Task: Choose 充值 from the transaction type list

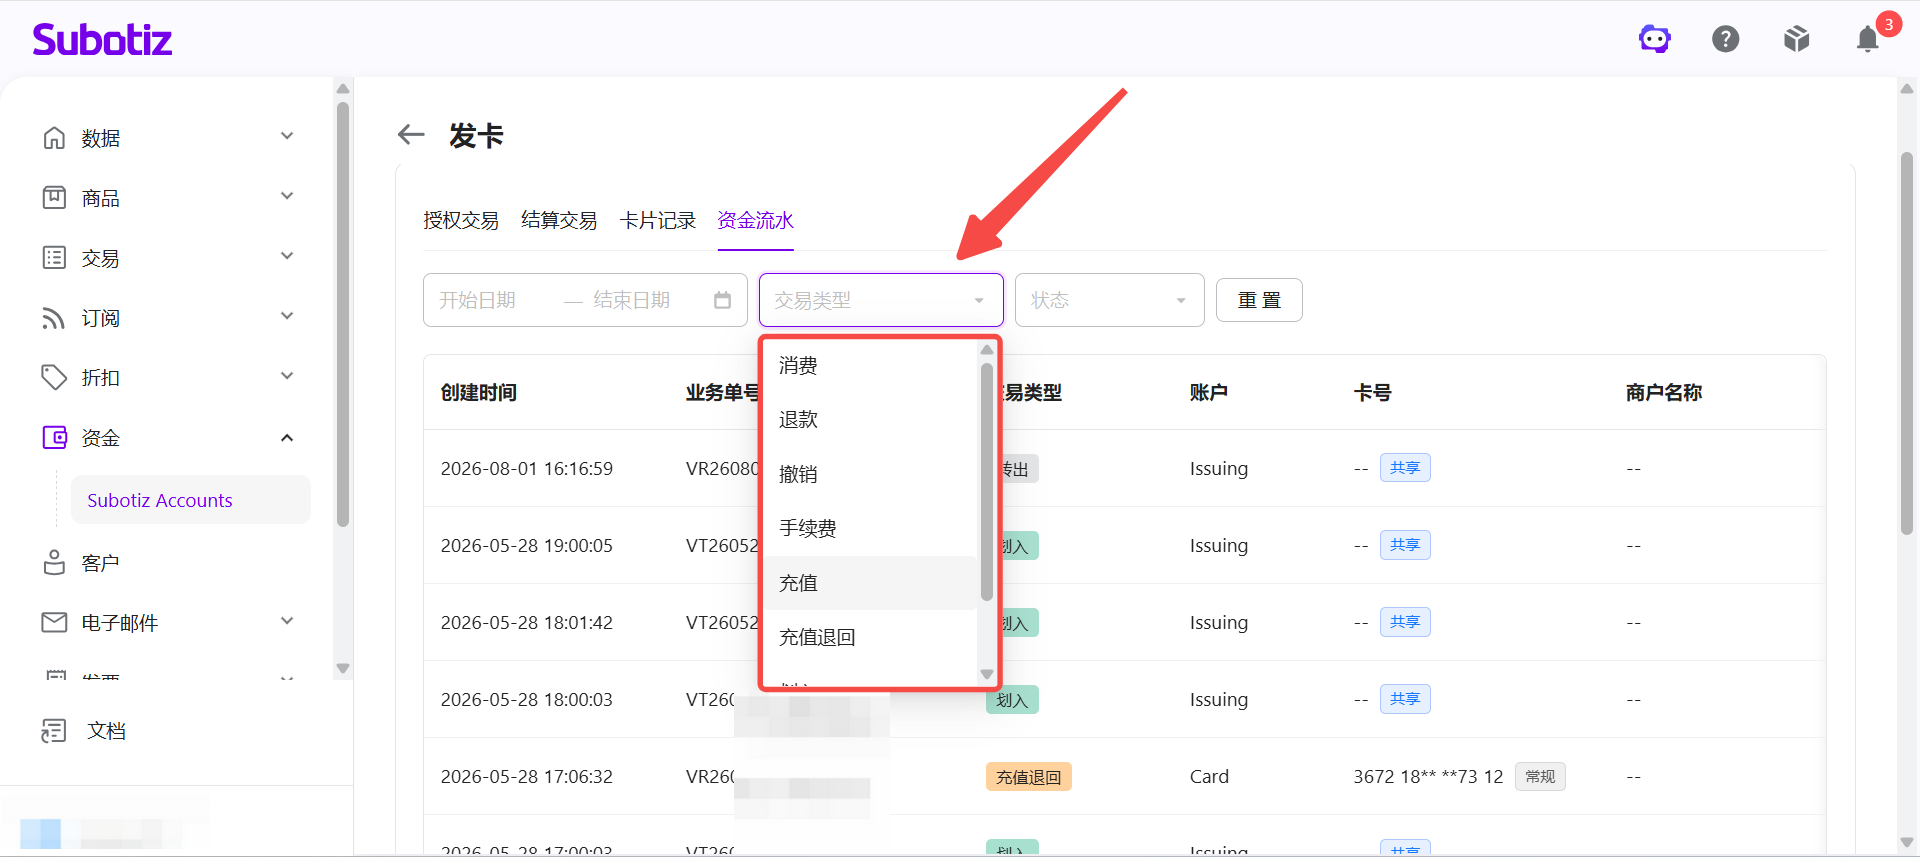Action: pyautogui.click(x=870, y=583)
